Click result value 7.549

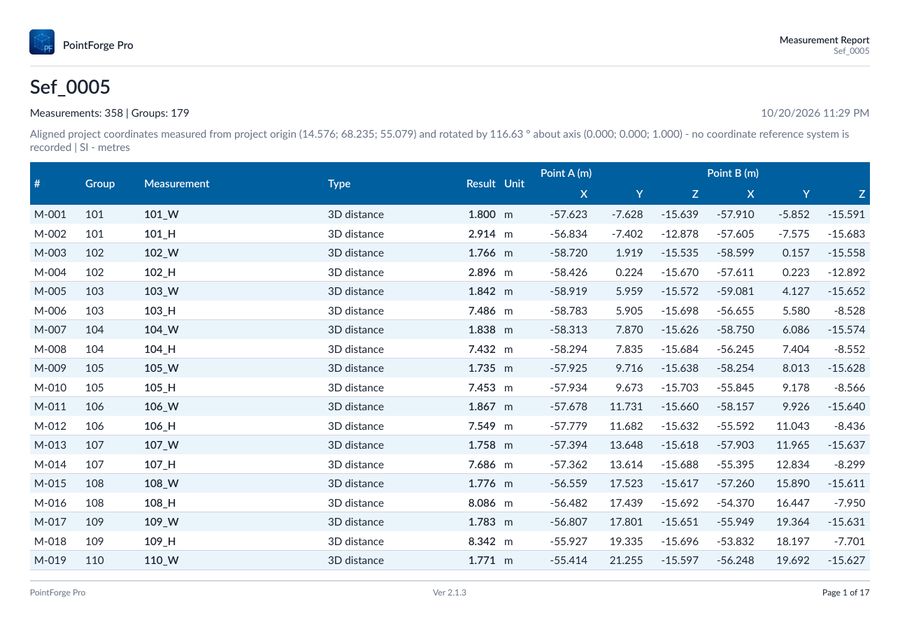coord(482,426)
